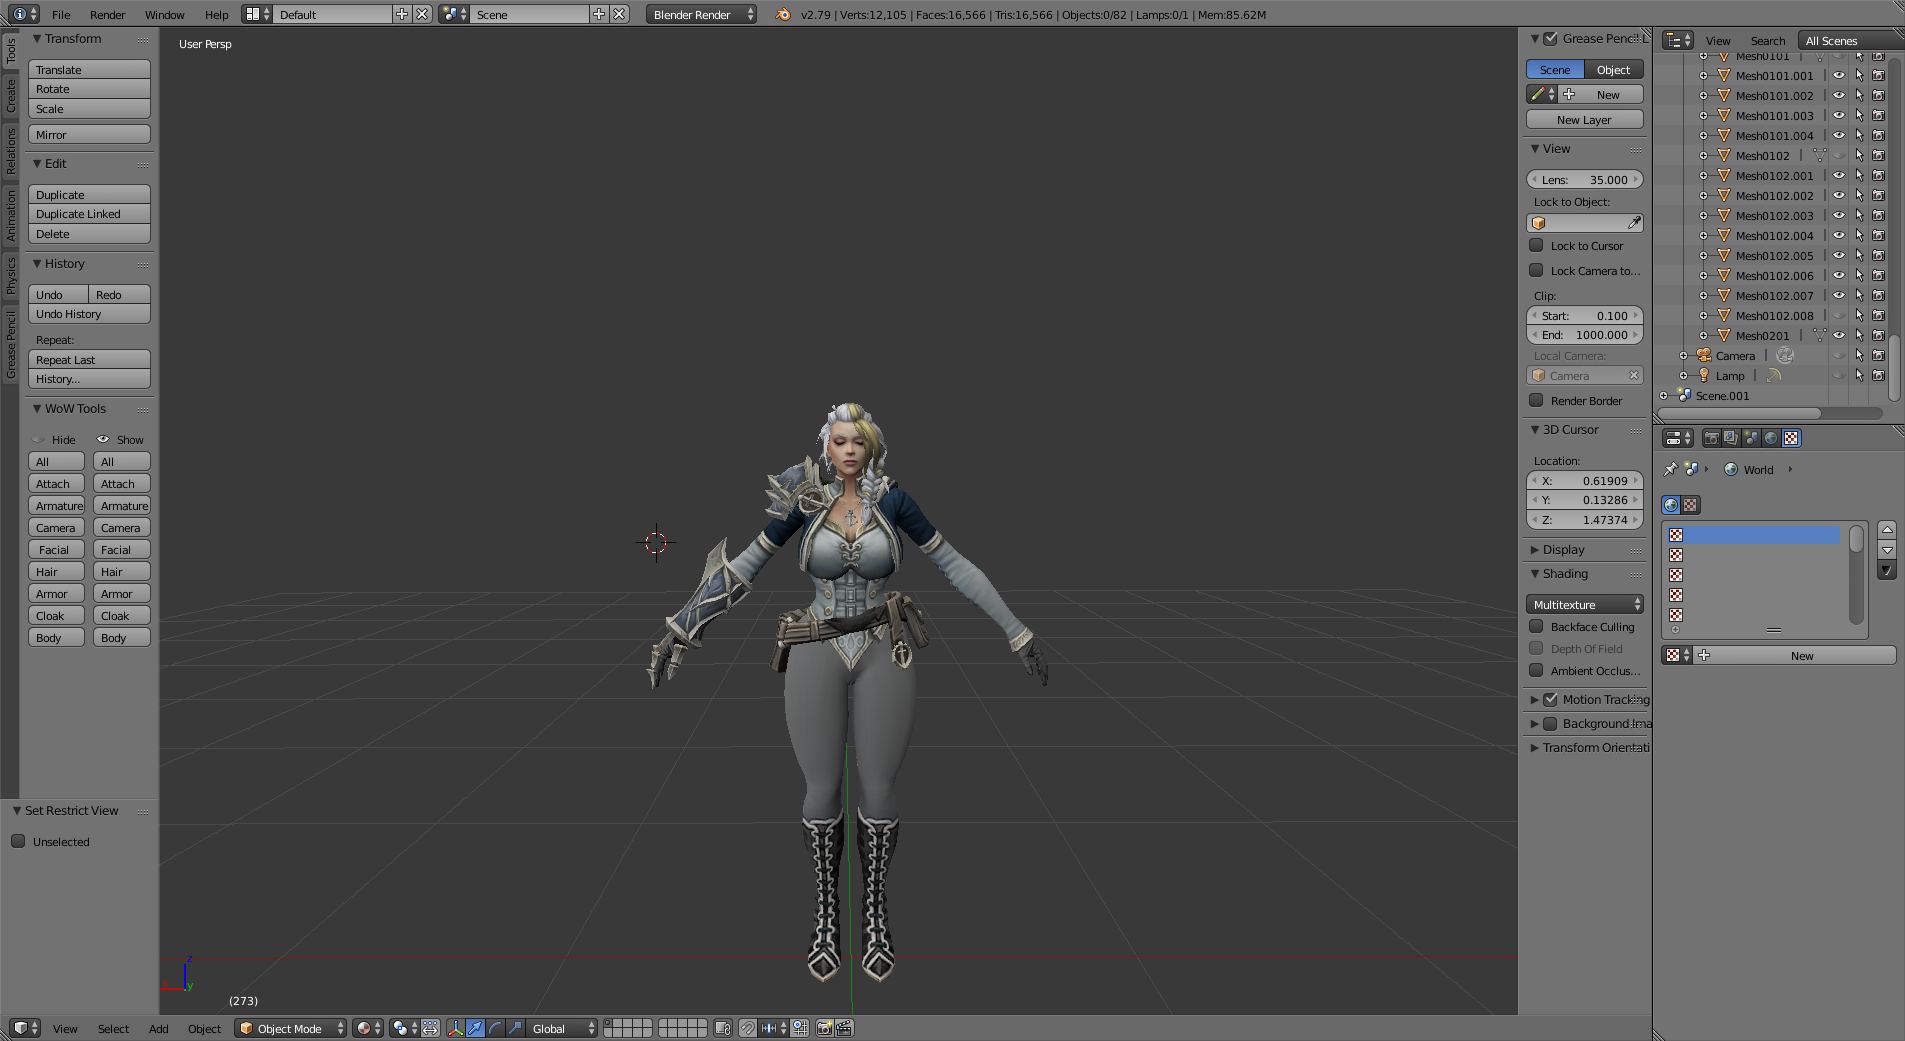This screenshot has height=1041, width=1905.
Task: Toggle manipulate center points icon
Action: tap(430, 1028)
